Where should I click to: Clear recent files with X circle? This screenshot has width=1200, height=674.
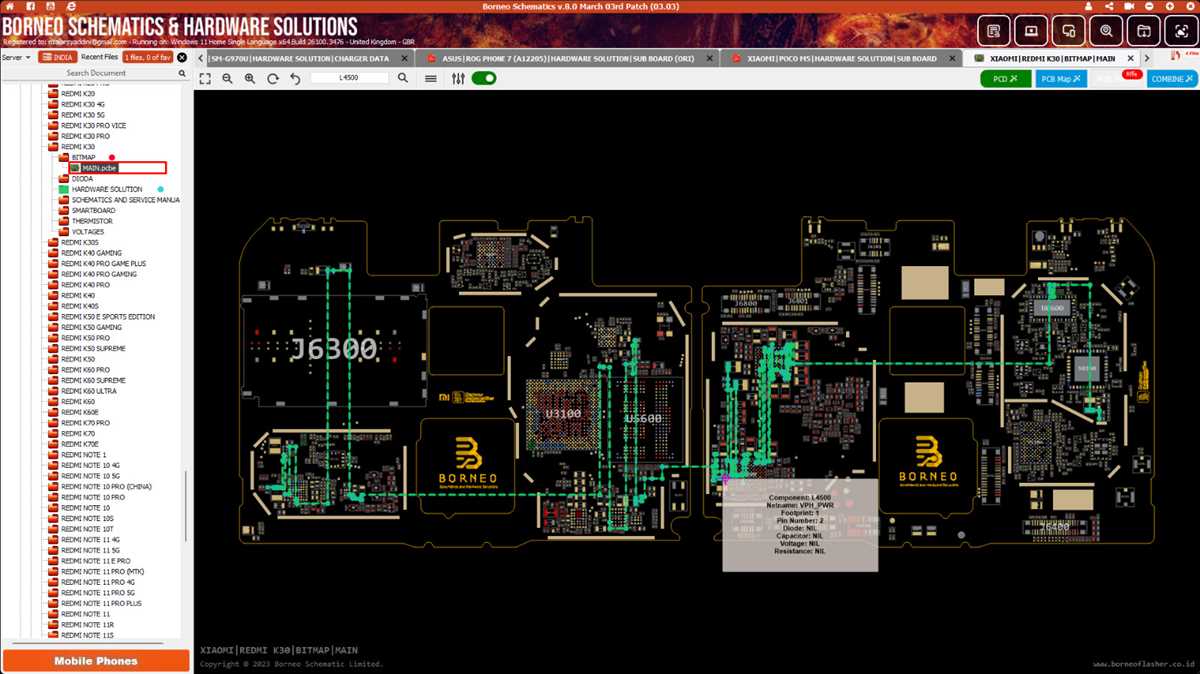click(182, 58)
